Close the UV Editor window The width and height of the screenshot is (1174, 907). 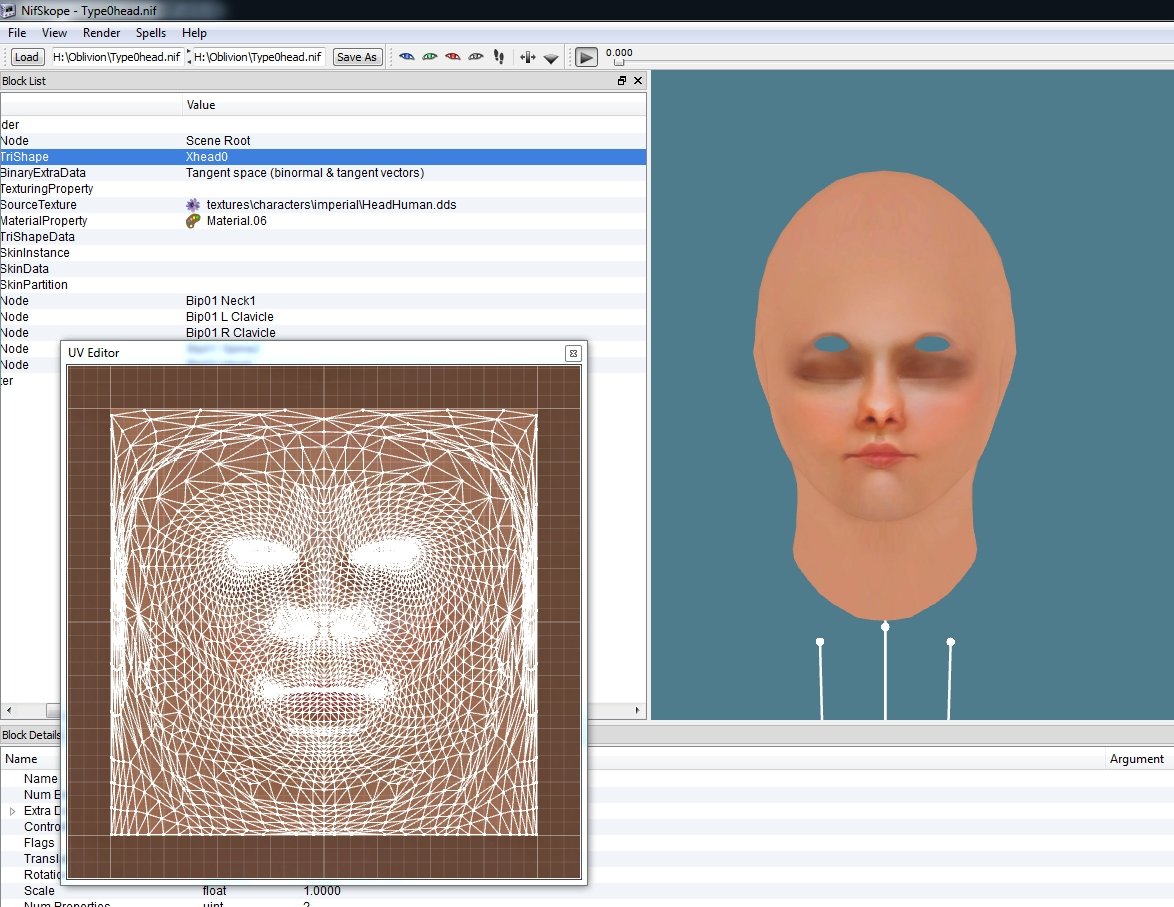click(x=573, y=354)
